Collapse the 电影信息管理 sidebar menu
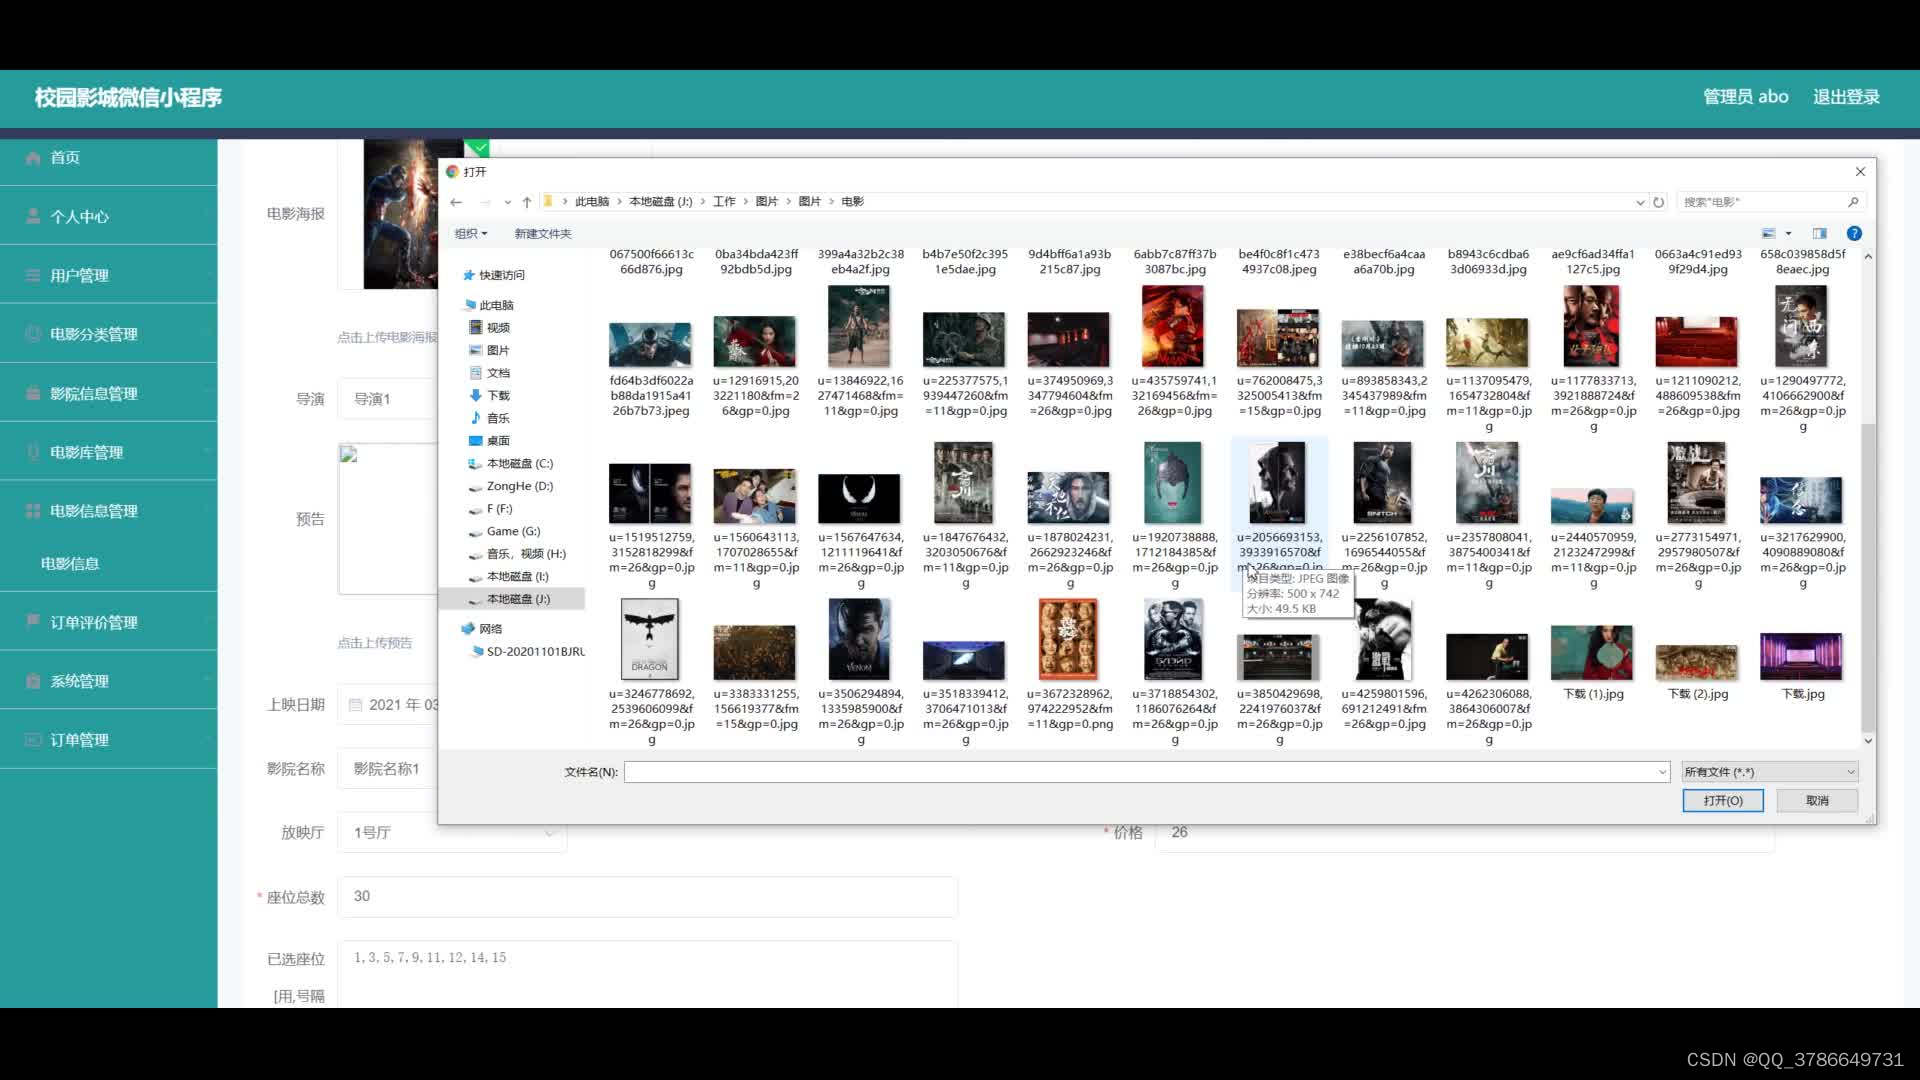Image resolution: width=1920 pixels, height=1080 pixels. [108, 511]
